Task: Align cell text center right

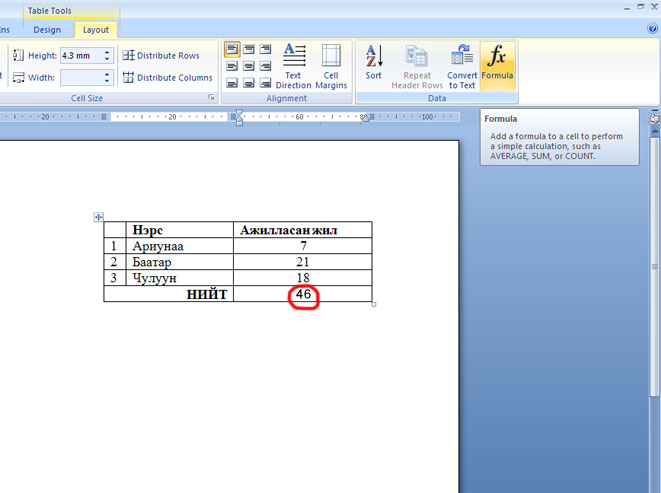Action: point(265,66)
